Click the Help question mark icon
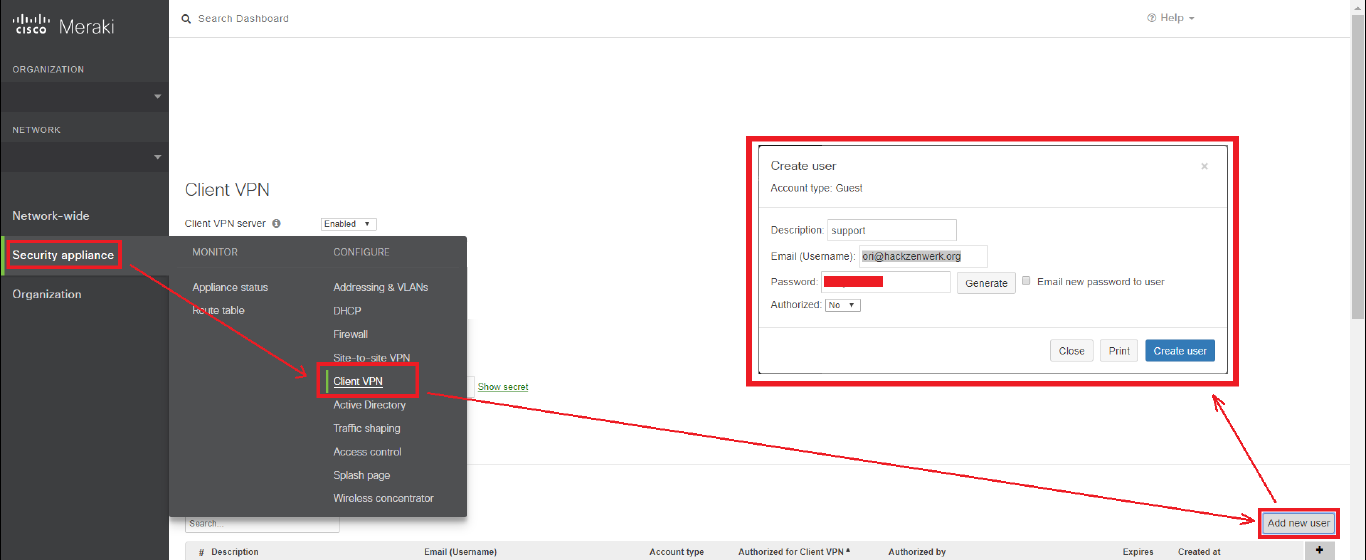Image resolution: width=1366 pixels, height=560 pixels. click(x=1151, y=18)
